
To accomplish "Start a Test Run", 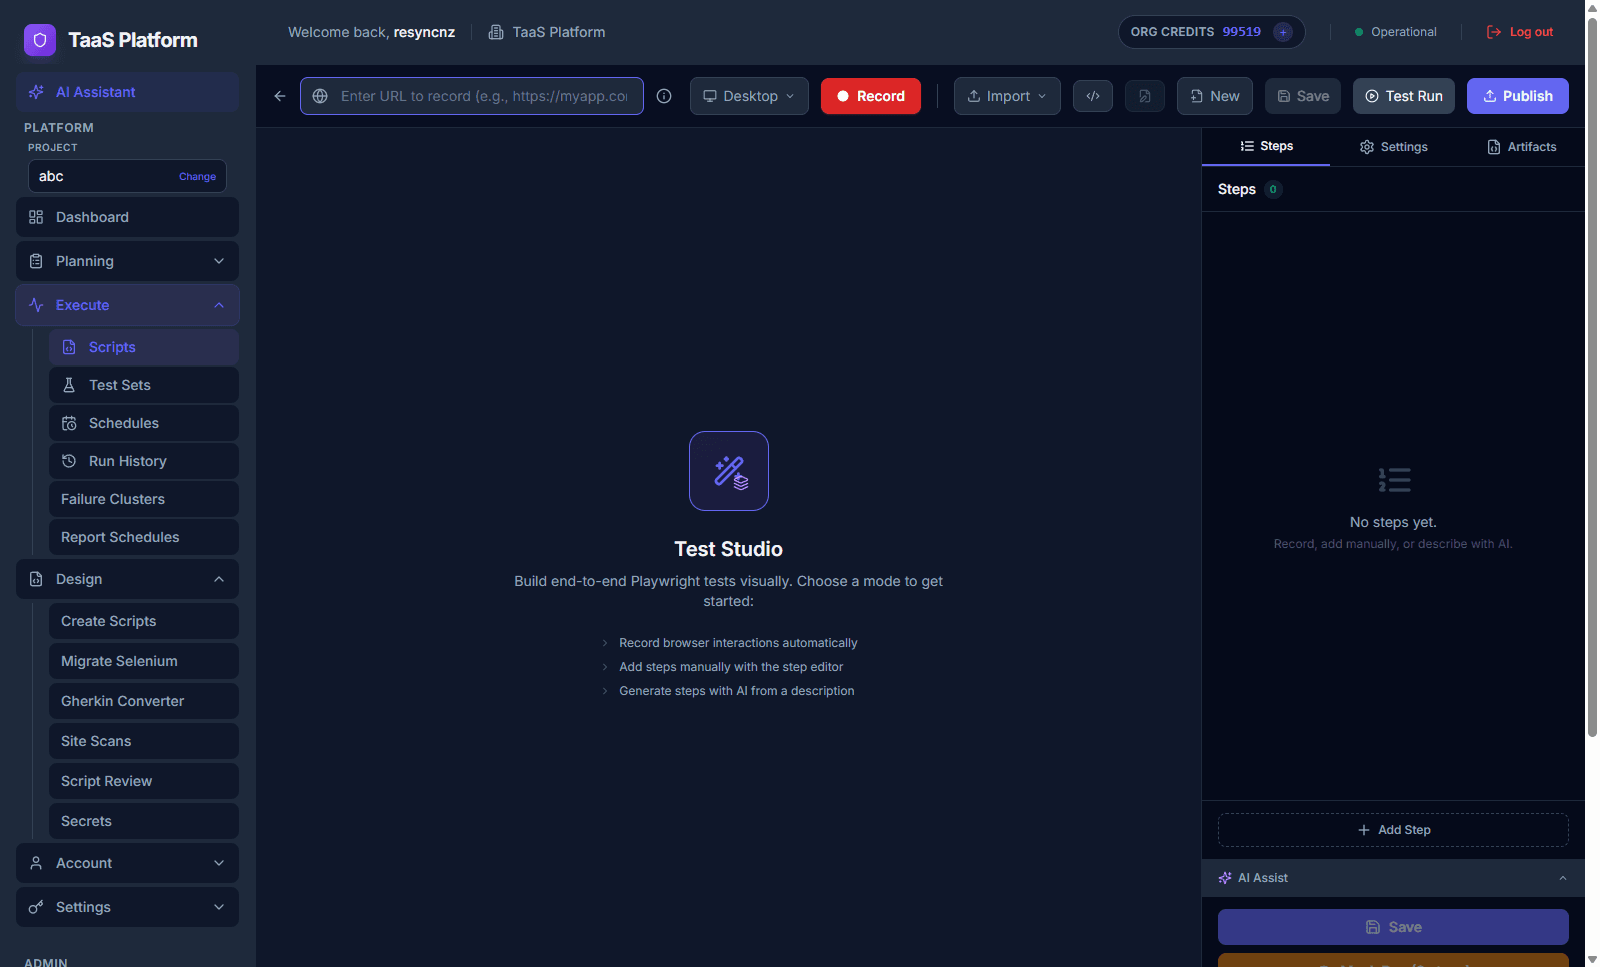I will (1403, 95).
